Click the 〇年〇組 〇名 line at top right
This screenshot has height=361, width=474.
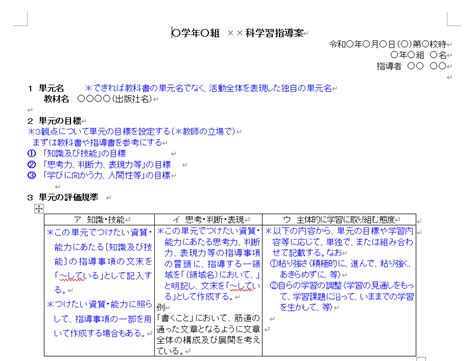pos(418,55)
